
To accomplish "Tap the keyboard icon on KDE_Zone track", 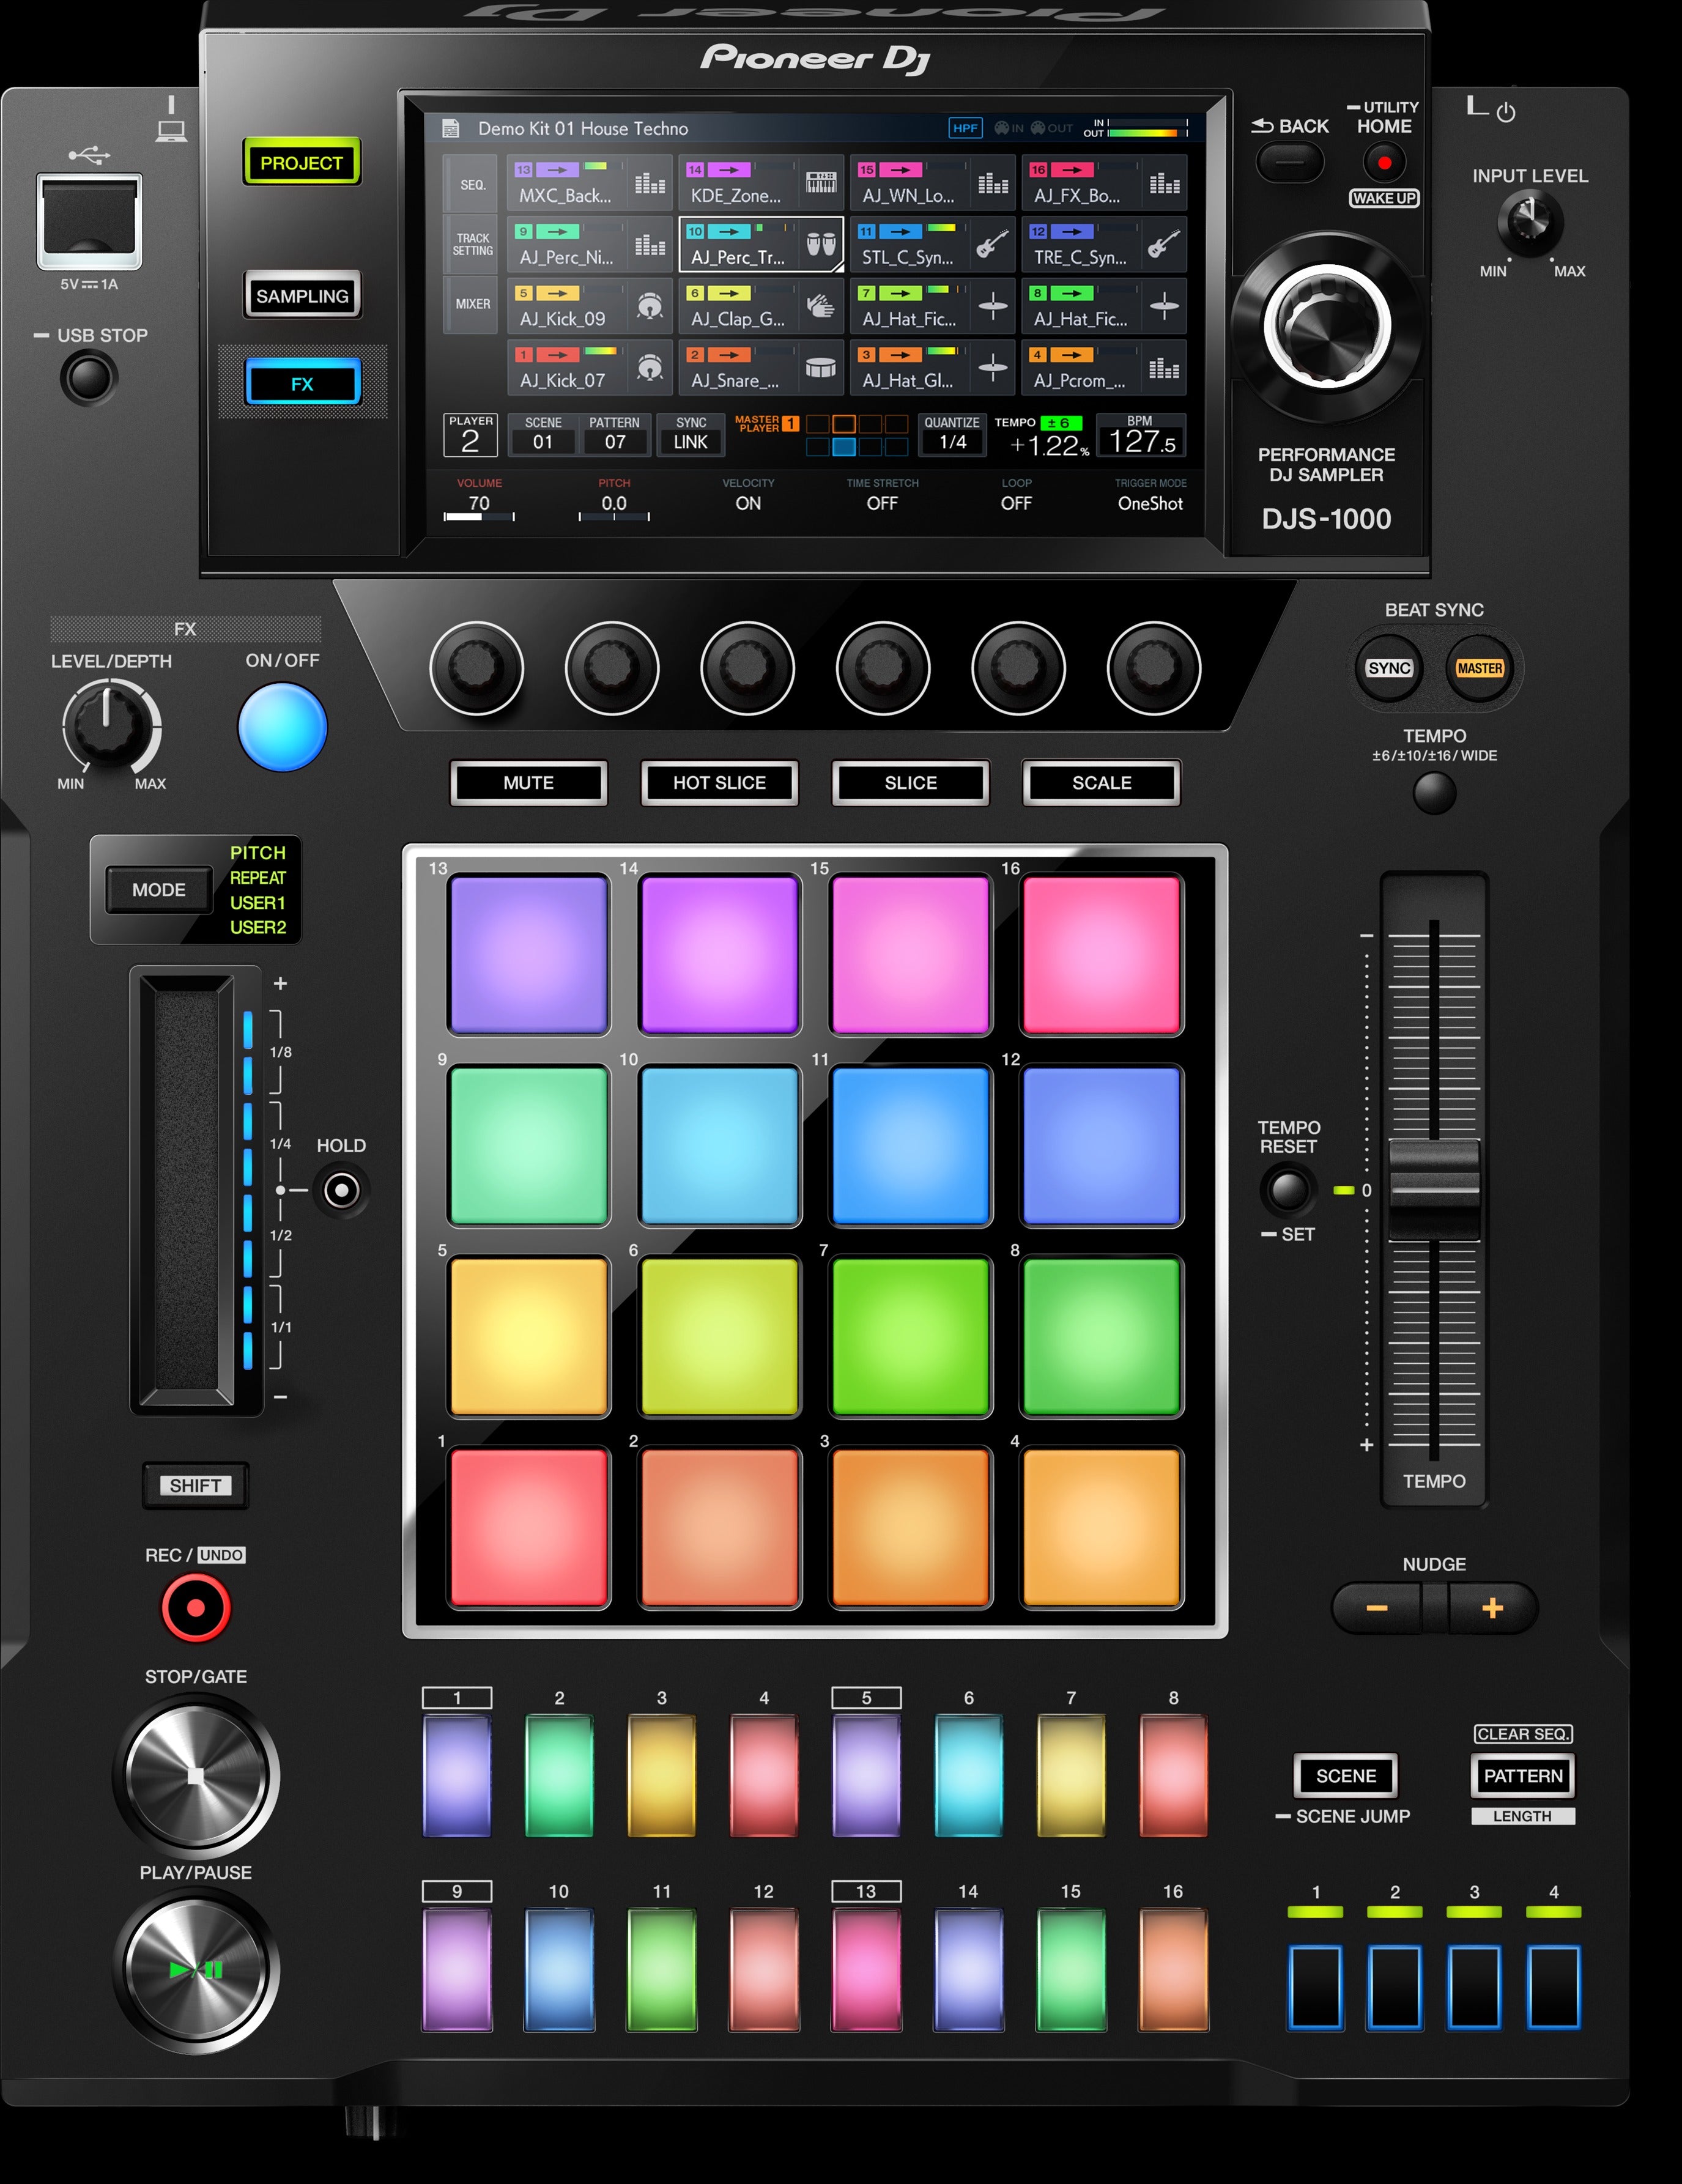I will [820, 181].
